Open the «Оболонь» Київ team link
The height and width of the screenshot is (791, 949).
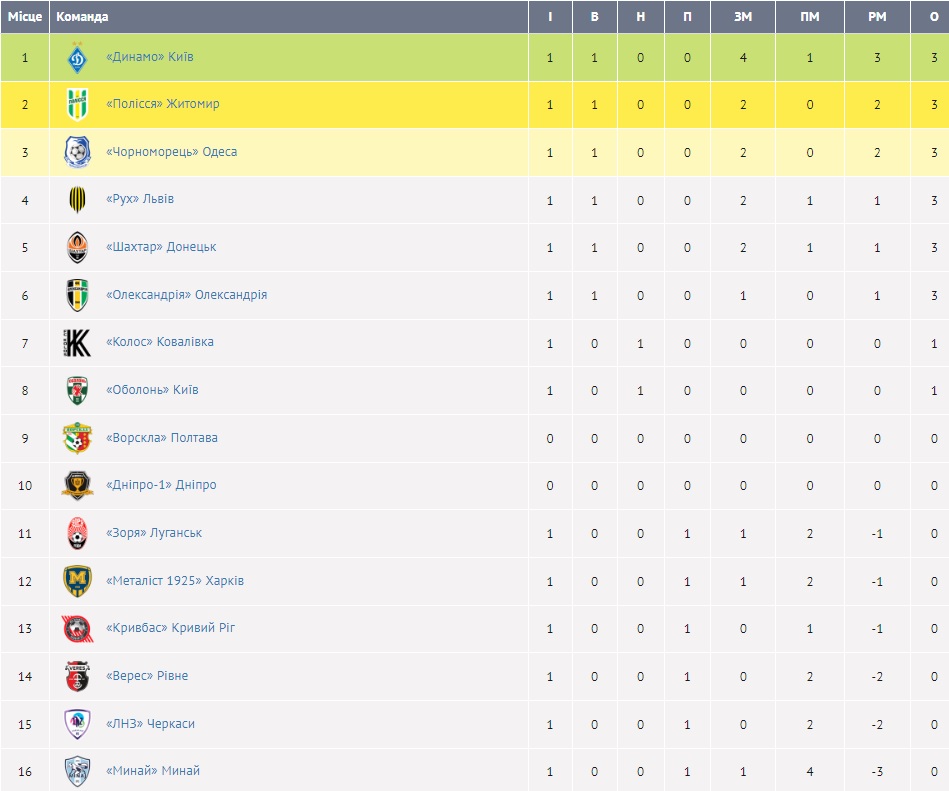coord(152,390)
